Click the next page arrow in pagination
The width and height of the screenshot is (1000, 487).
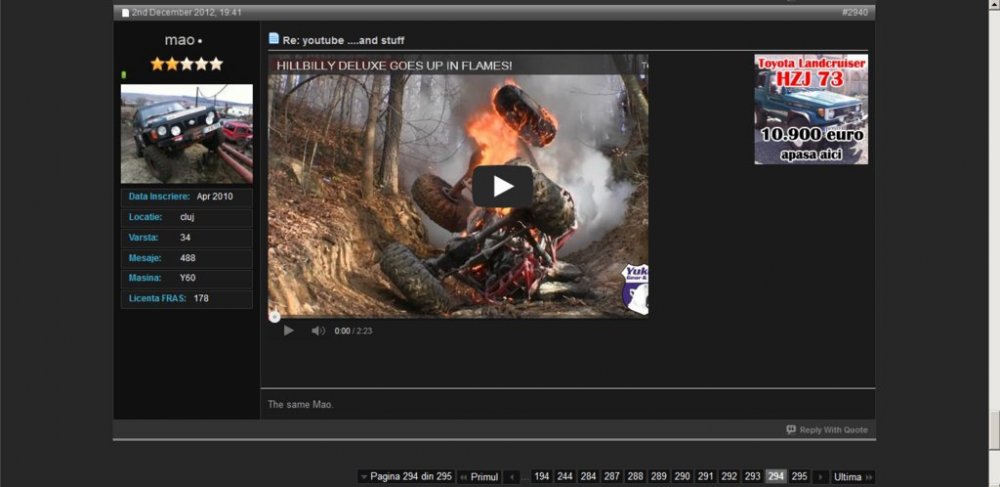[x=821, y=477]
